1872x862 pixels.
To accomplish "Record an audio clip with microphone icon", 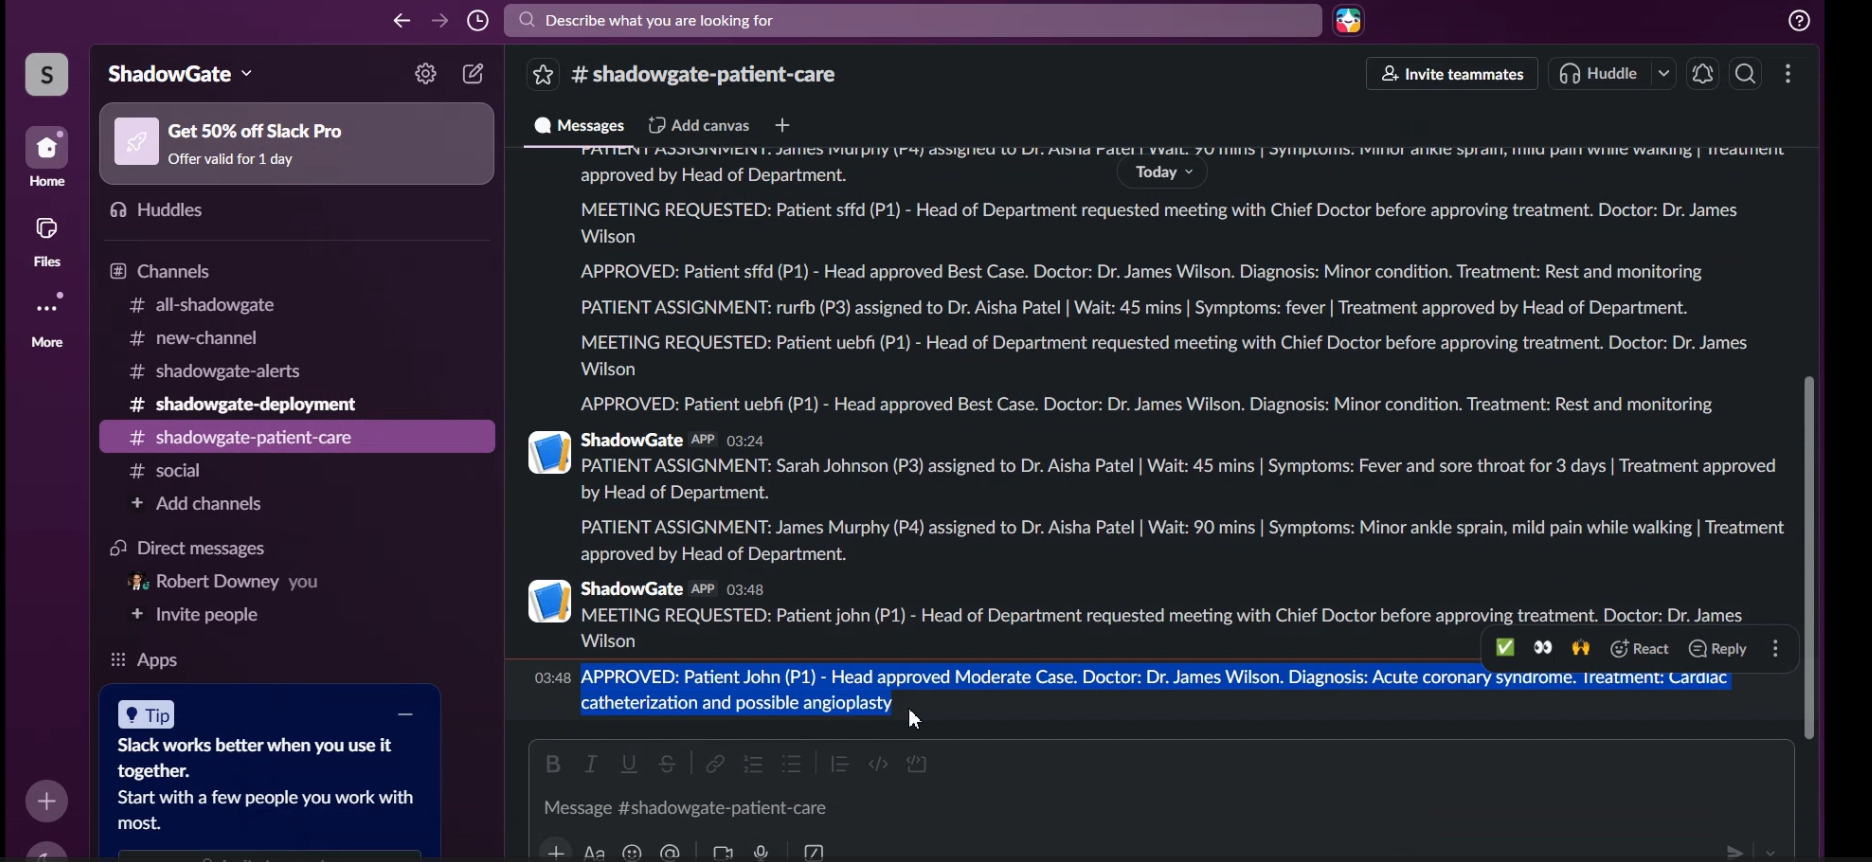I will pos(762,852).
